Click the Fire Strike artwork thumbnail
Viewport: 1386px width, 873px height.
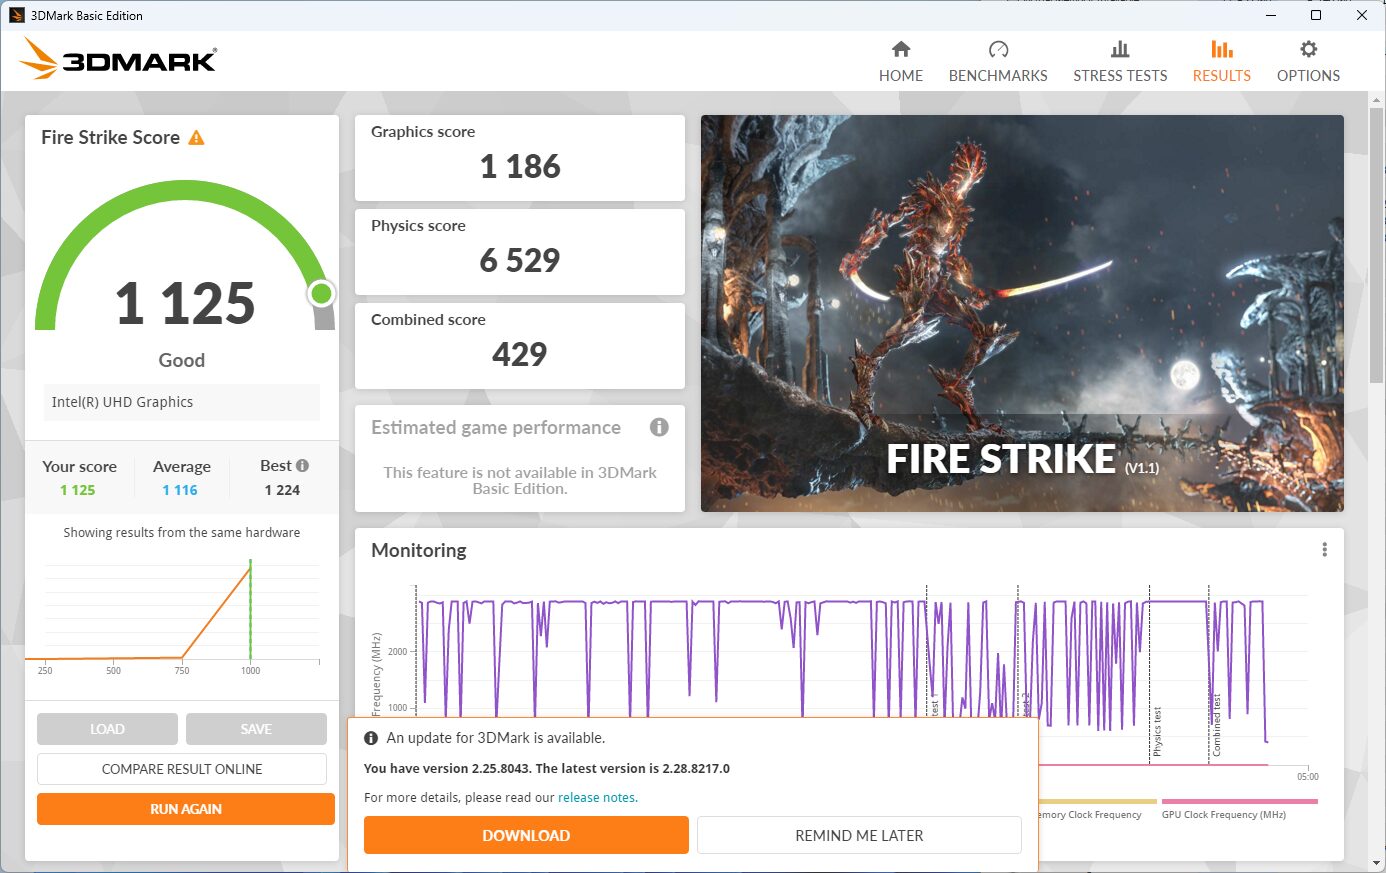coord(1022,313)
